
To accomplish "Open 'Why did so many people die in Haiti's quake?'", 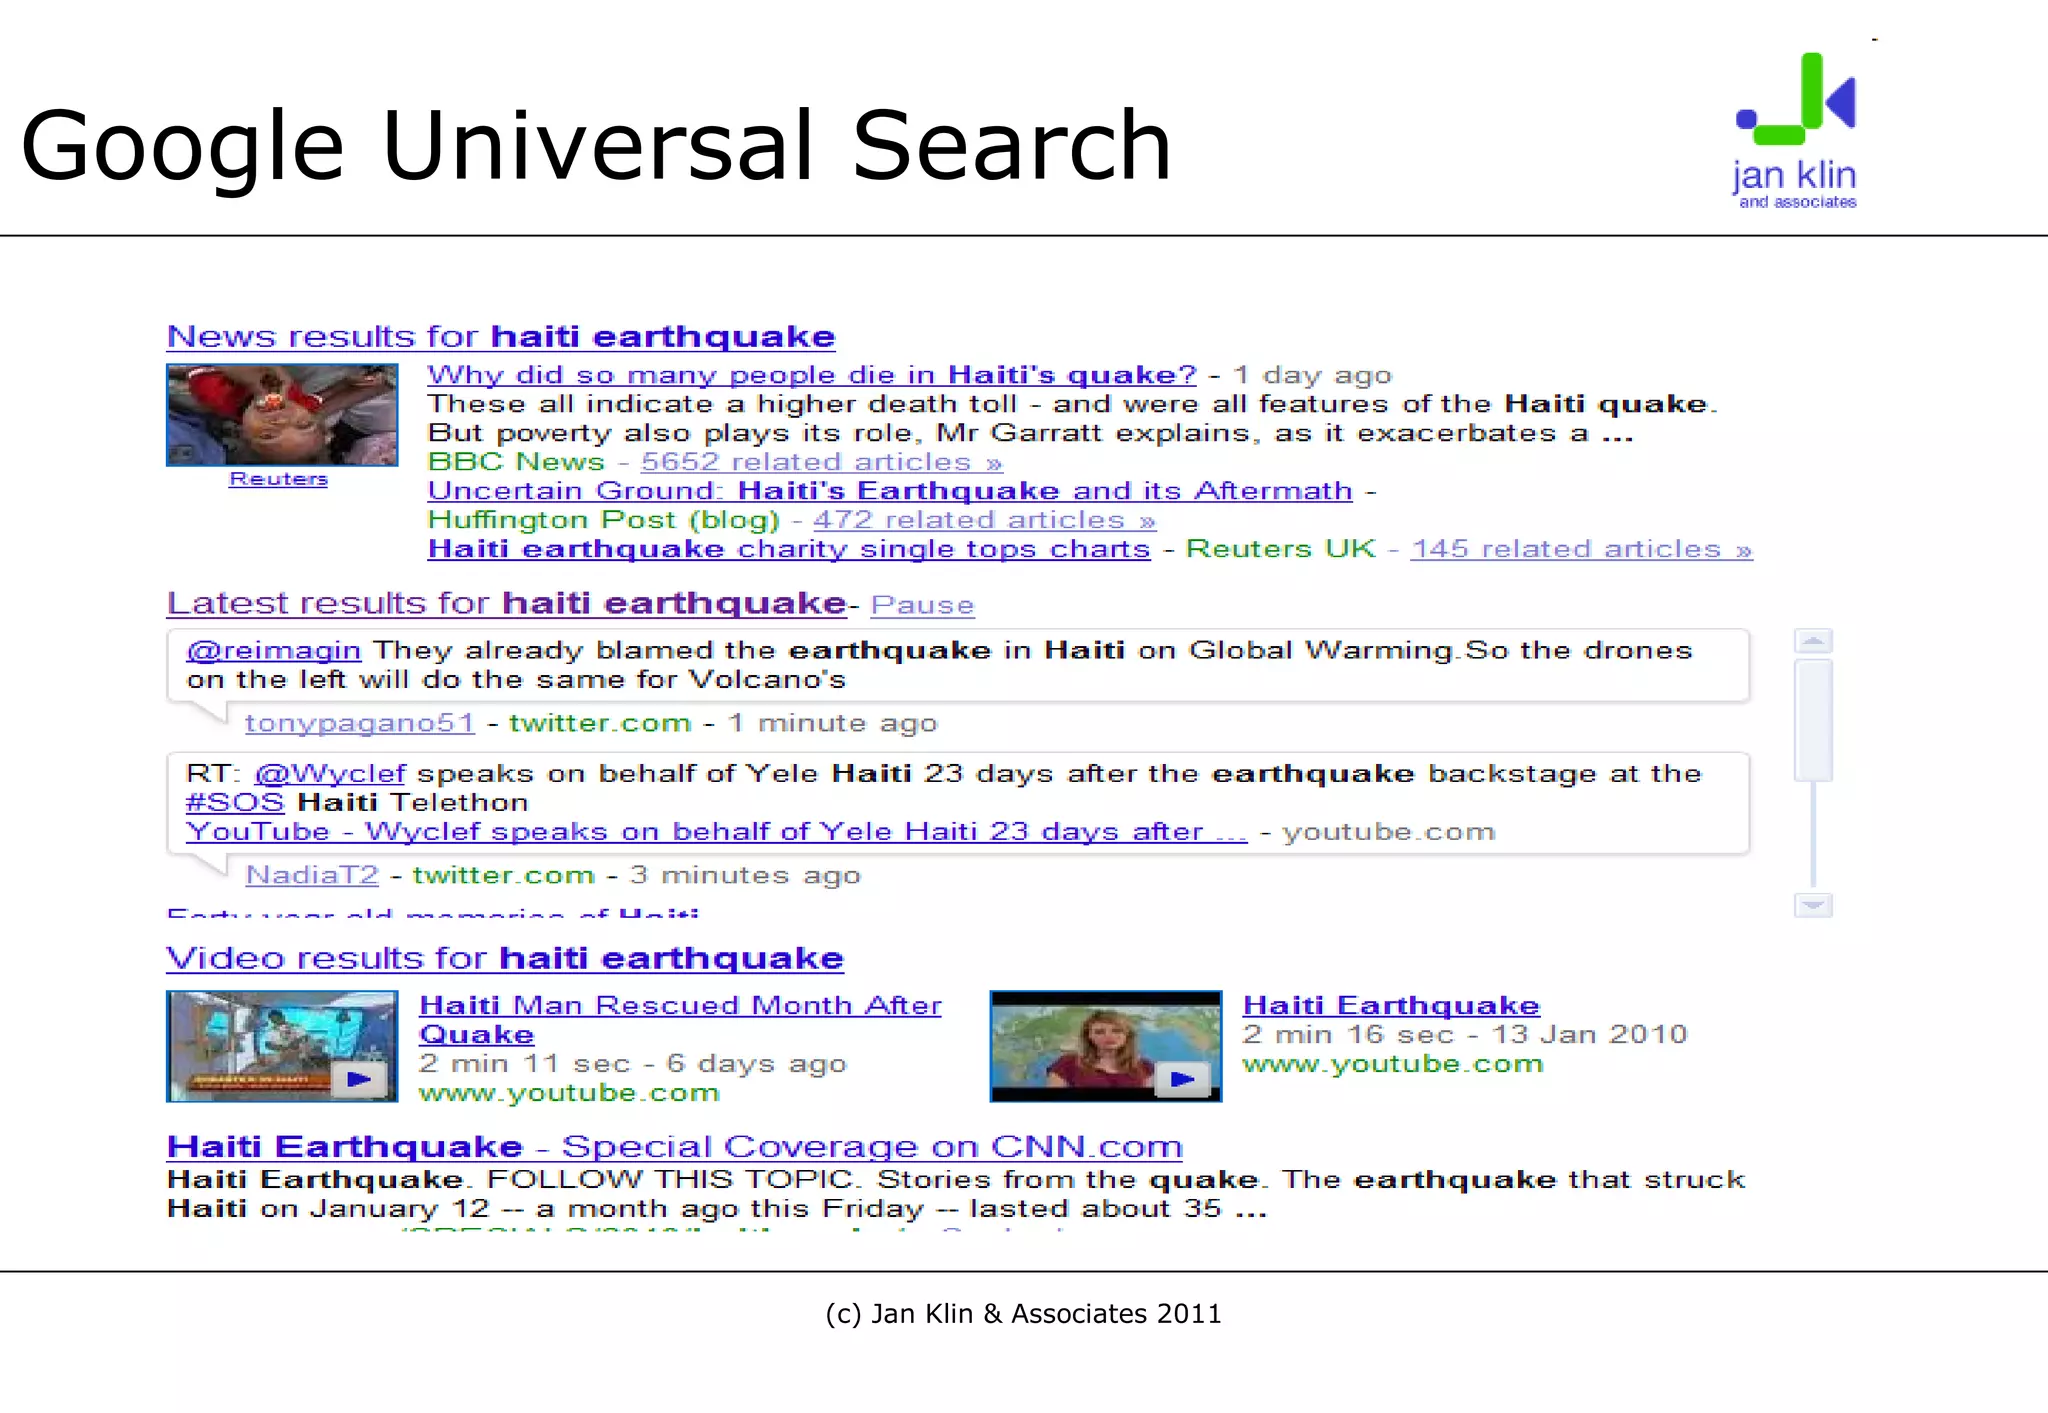I will [x=811, y=375].
